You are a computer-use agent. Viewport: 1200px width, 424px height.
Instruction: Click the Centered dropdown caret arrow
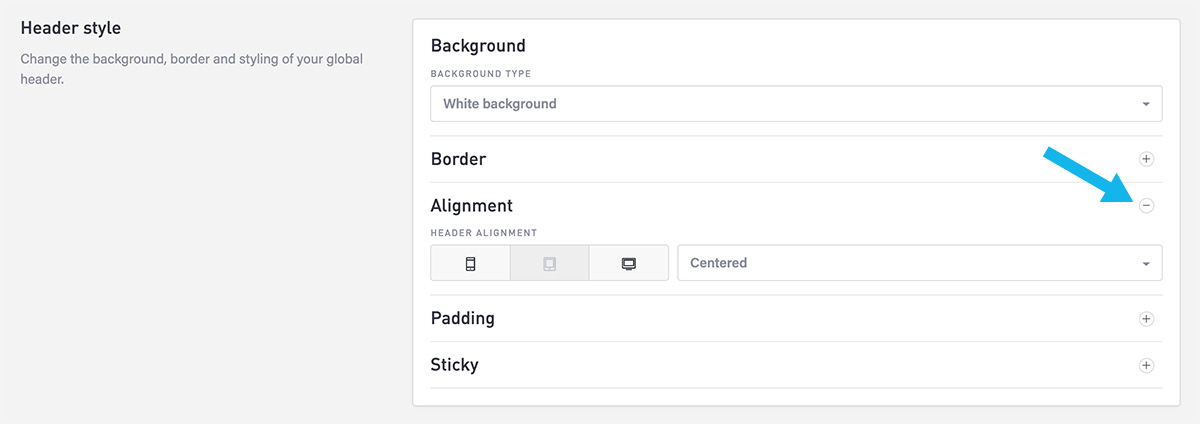[1146, 263]
